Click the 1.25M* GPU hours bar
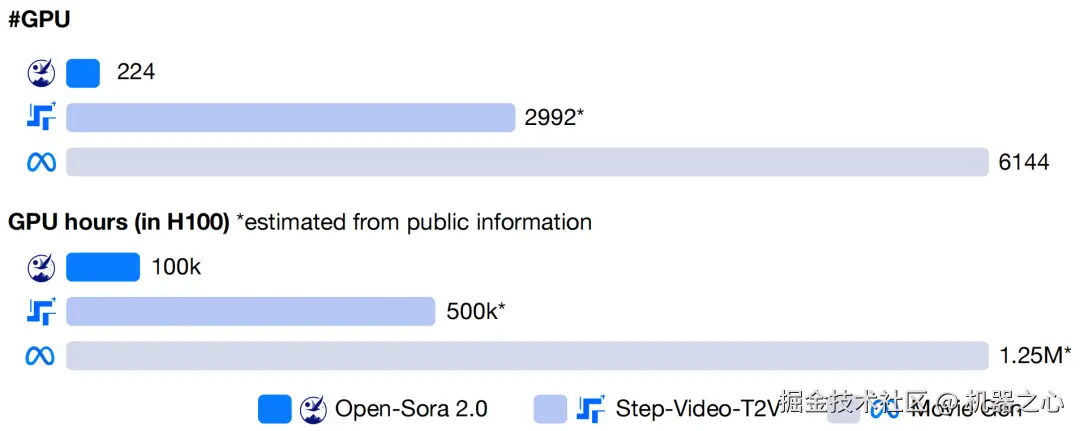The height and width of the screenshot is (431, 1080). [528, 355]
